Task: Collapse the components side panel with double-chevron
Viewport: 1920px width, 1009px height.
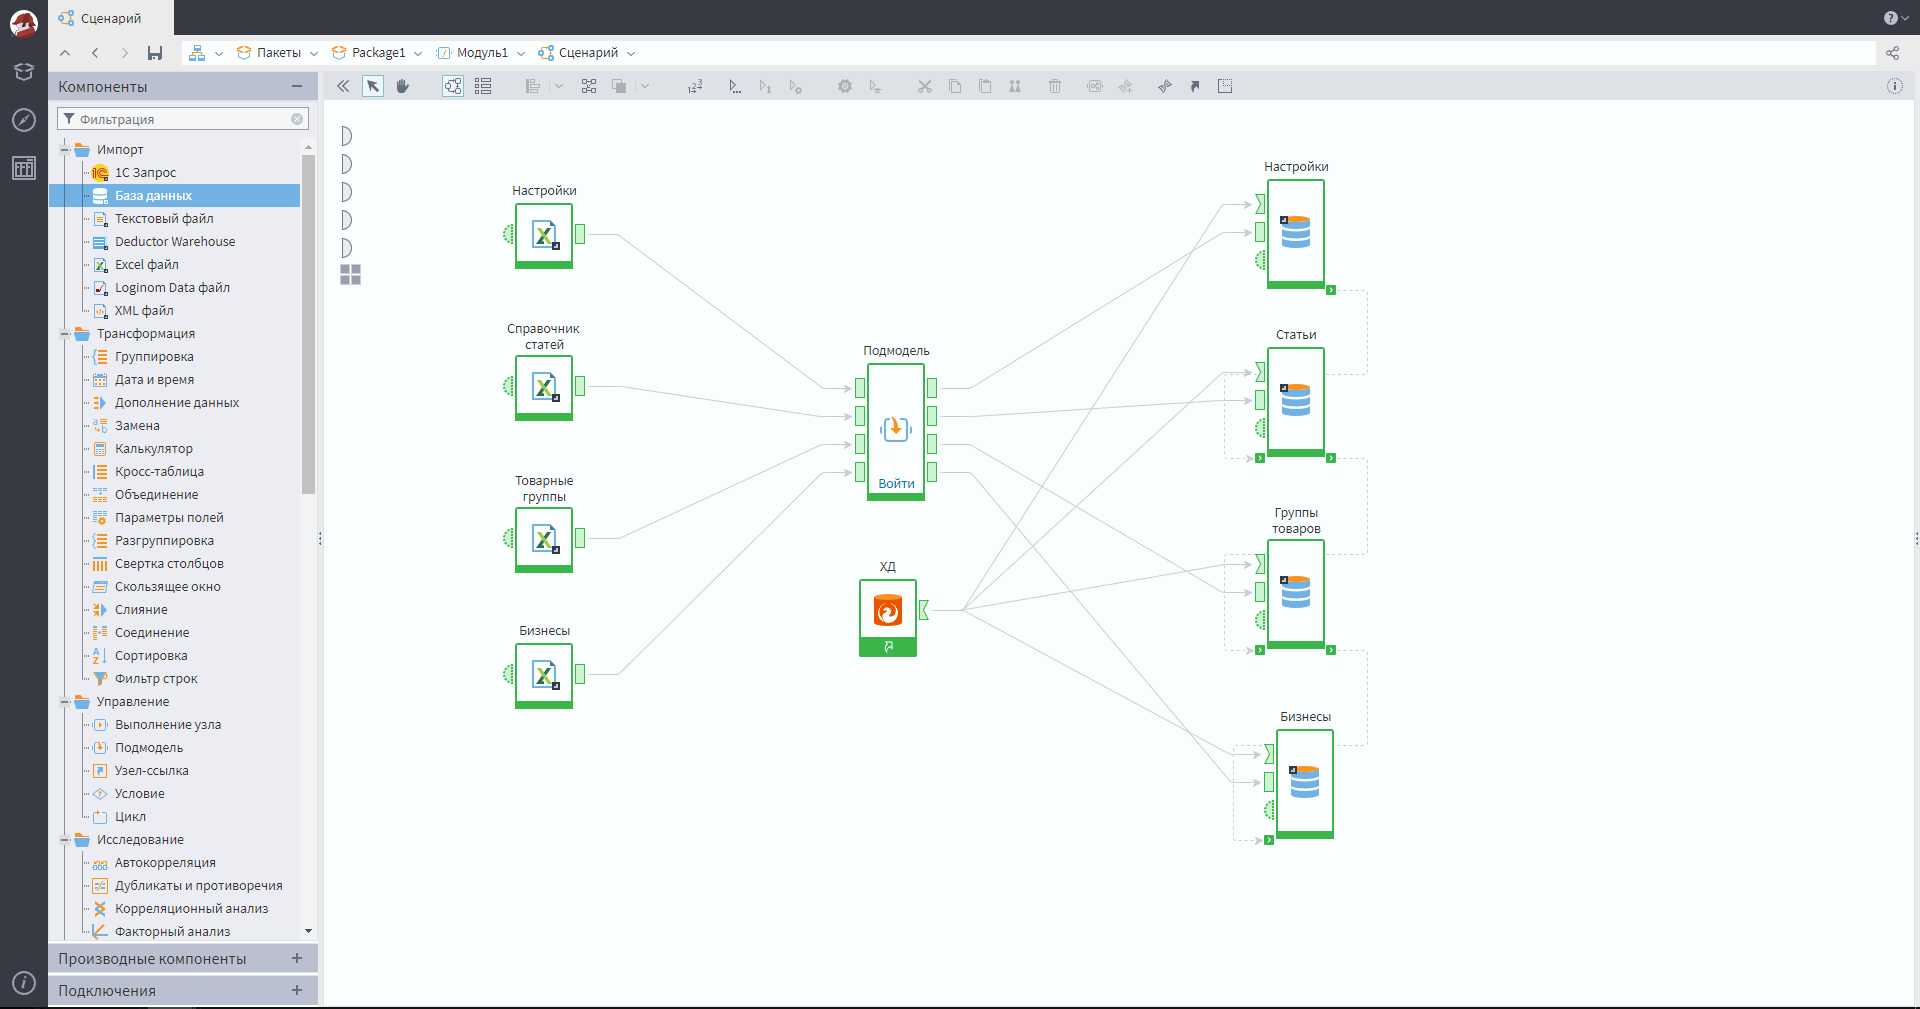Action: click(x=343, y=86)
